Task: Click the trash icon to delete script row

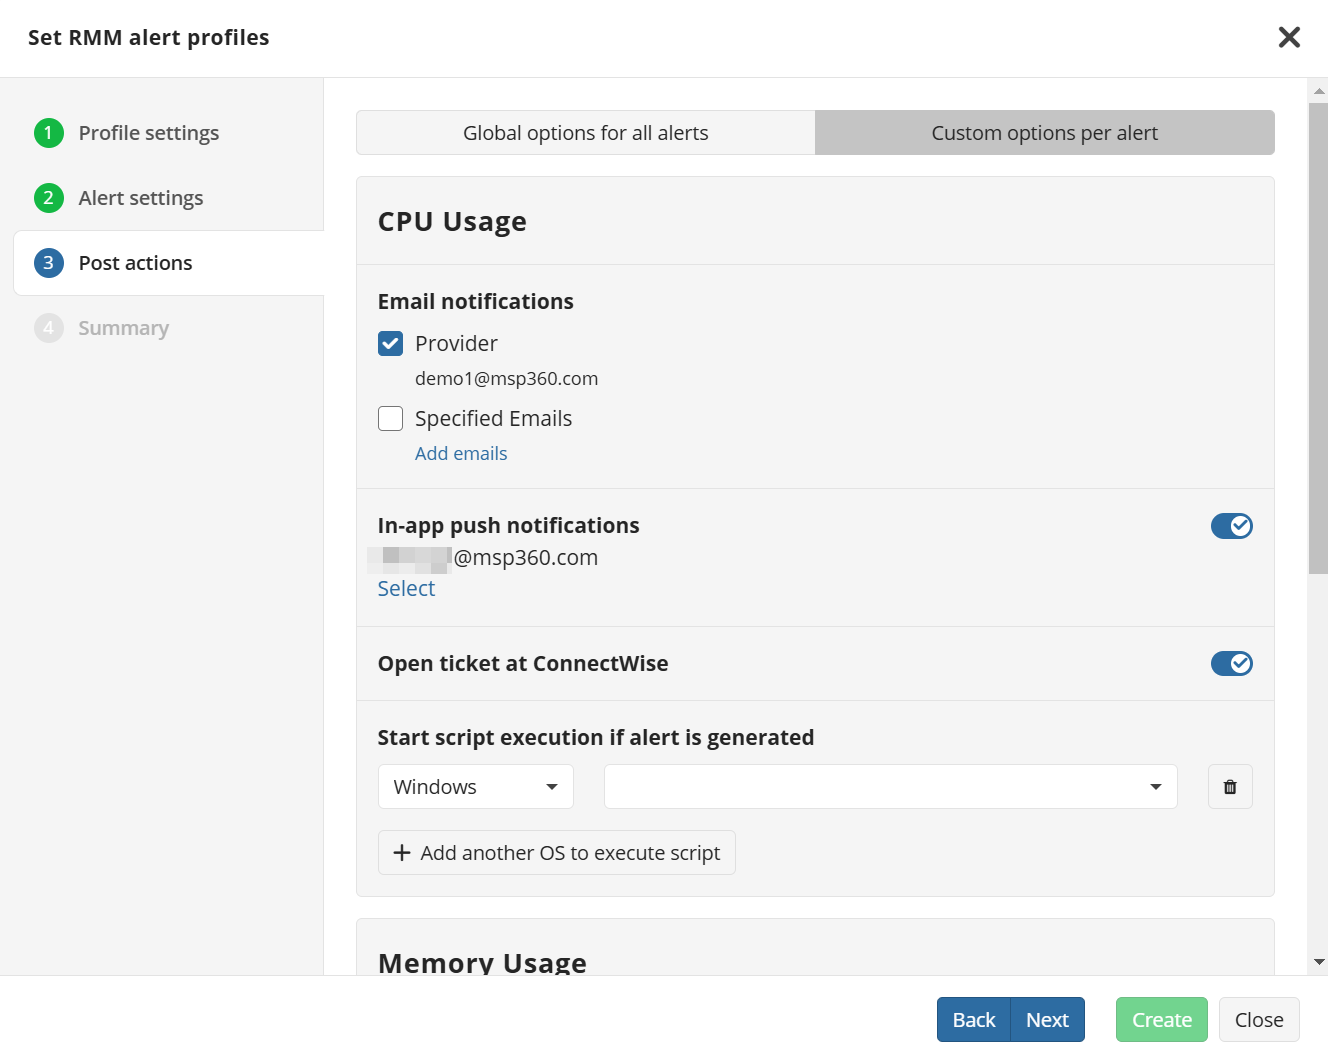Action: (1230, 787)
